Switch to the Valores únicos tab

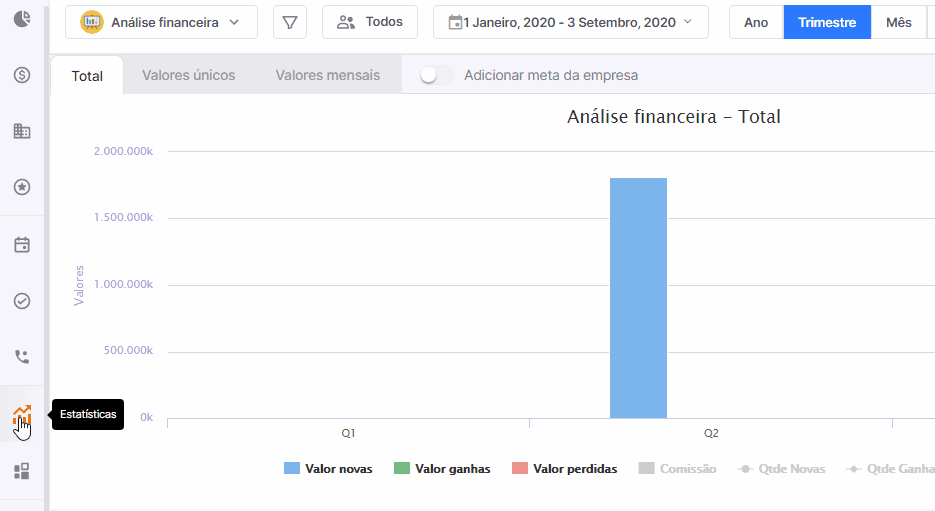point(188,75)
